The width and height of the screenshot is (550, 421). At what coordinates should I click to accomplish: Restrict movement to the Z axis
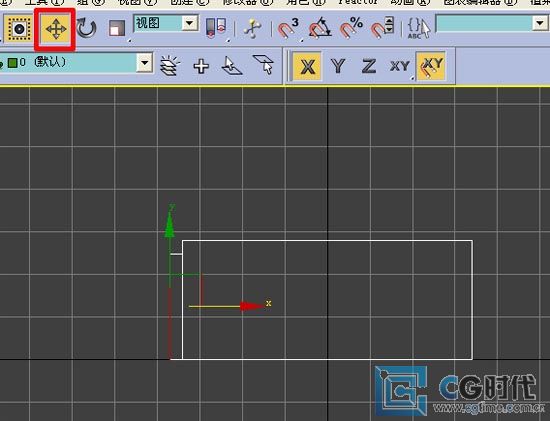[369, 66]
